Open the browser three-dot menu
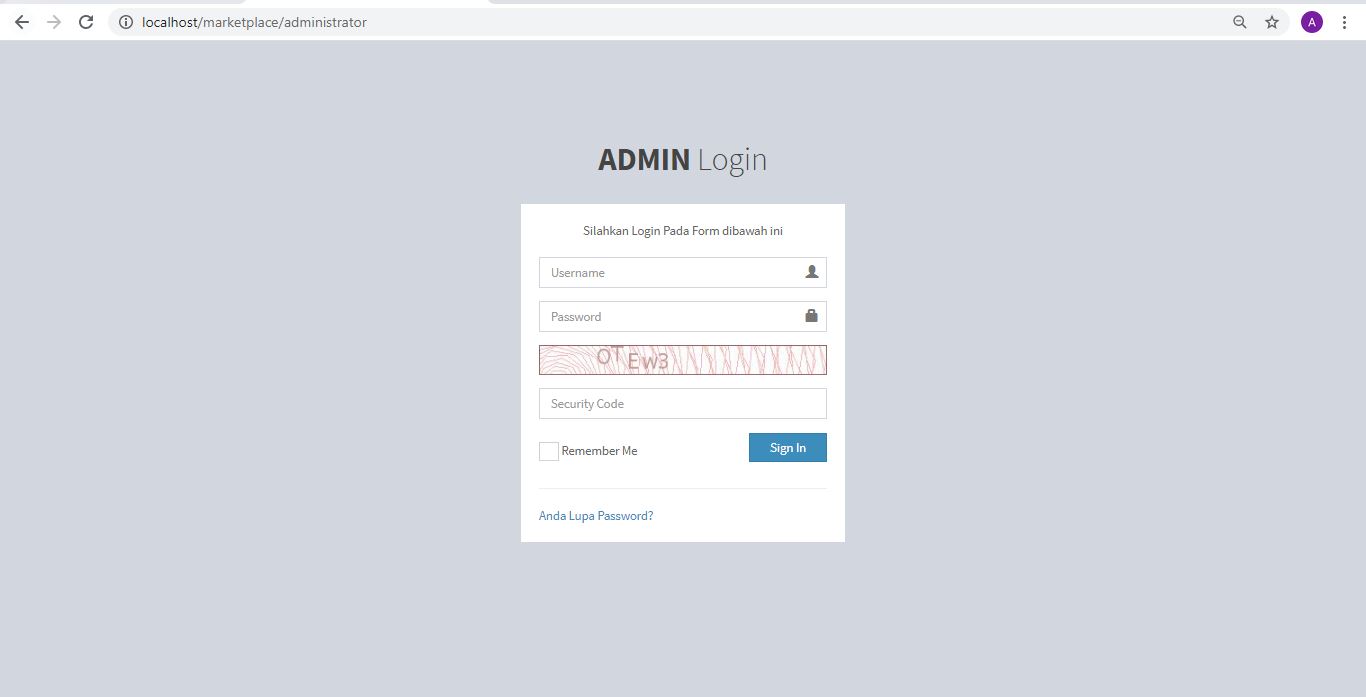This screenshot has height=697, width=1366. tap(1344, 21)
